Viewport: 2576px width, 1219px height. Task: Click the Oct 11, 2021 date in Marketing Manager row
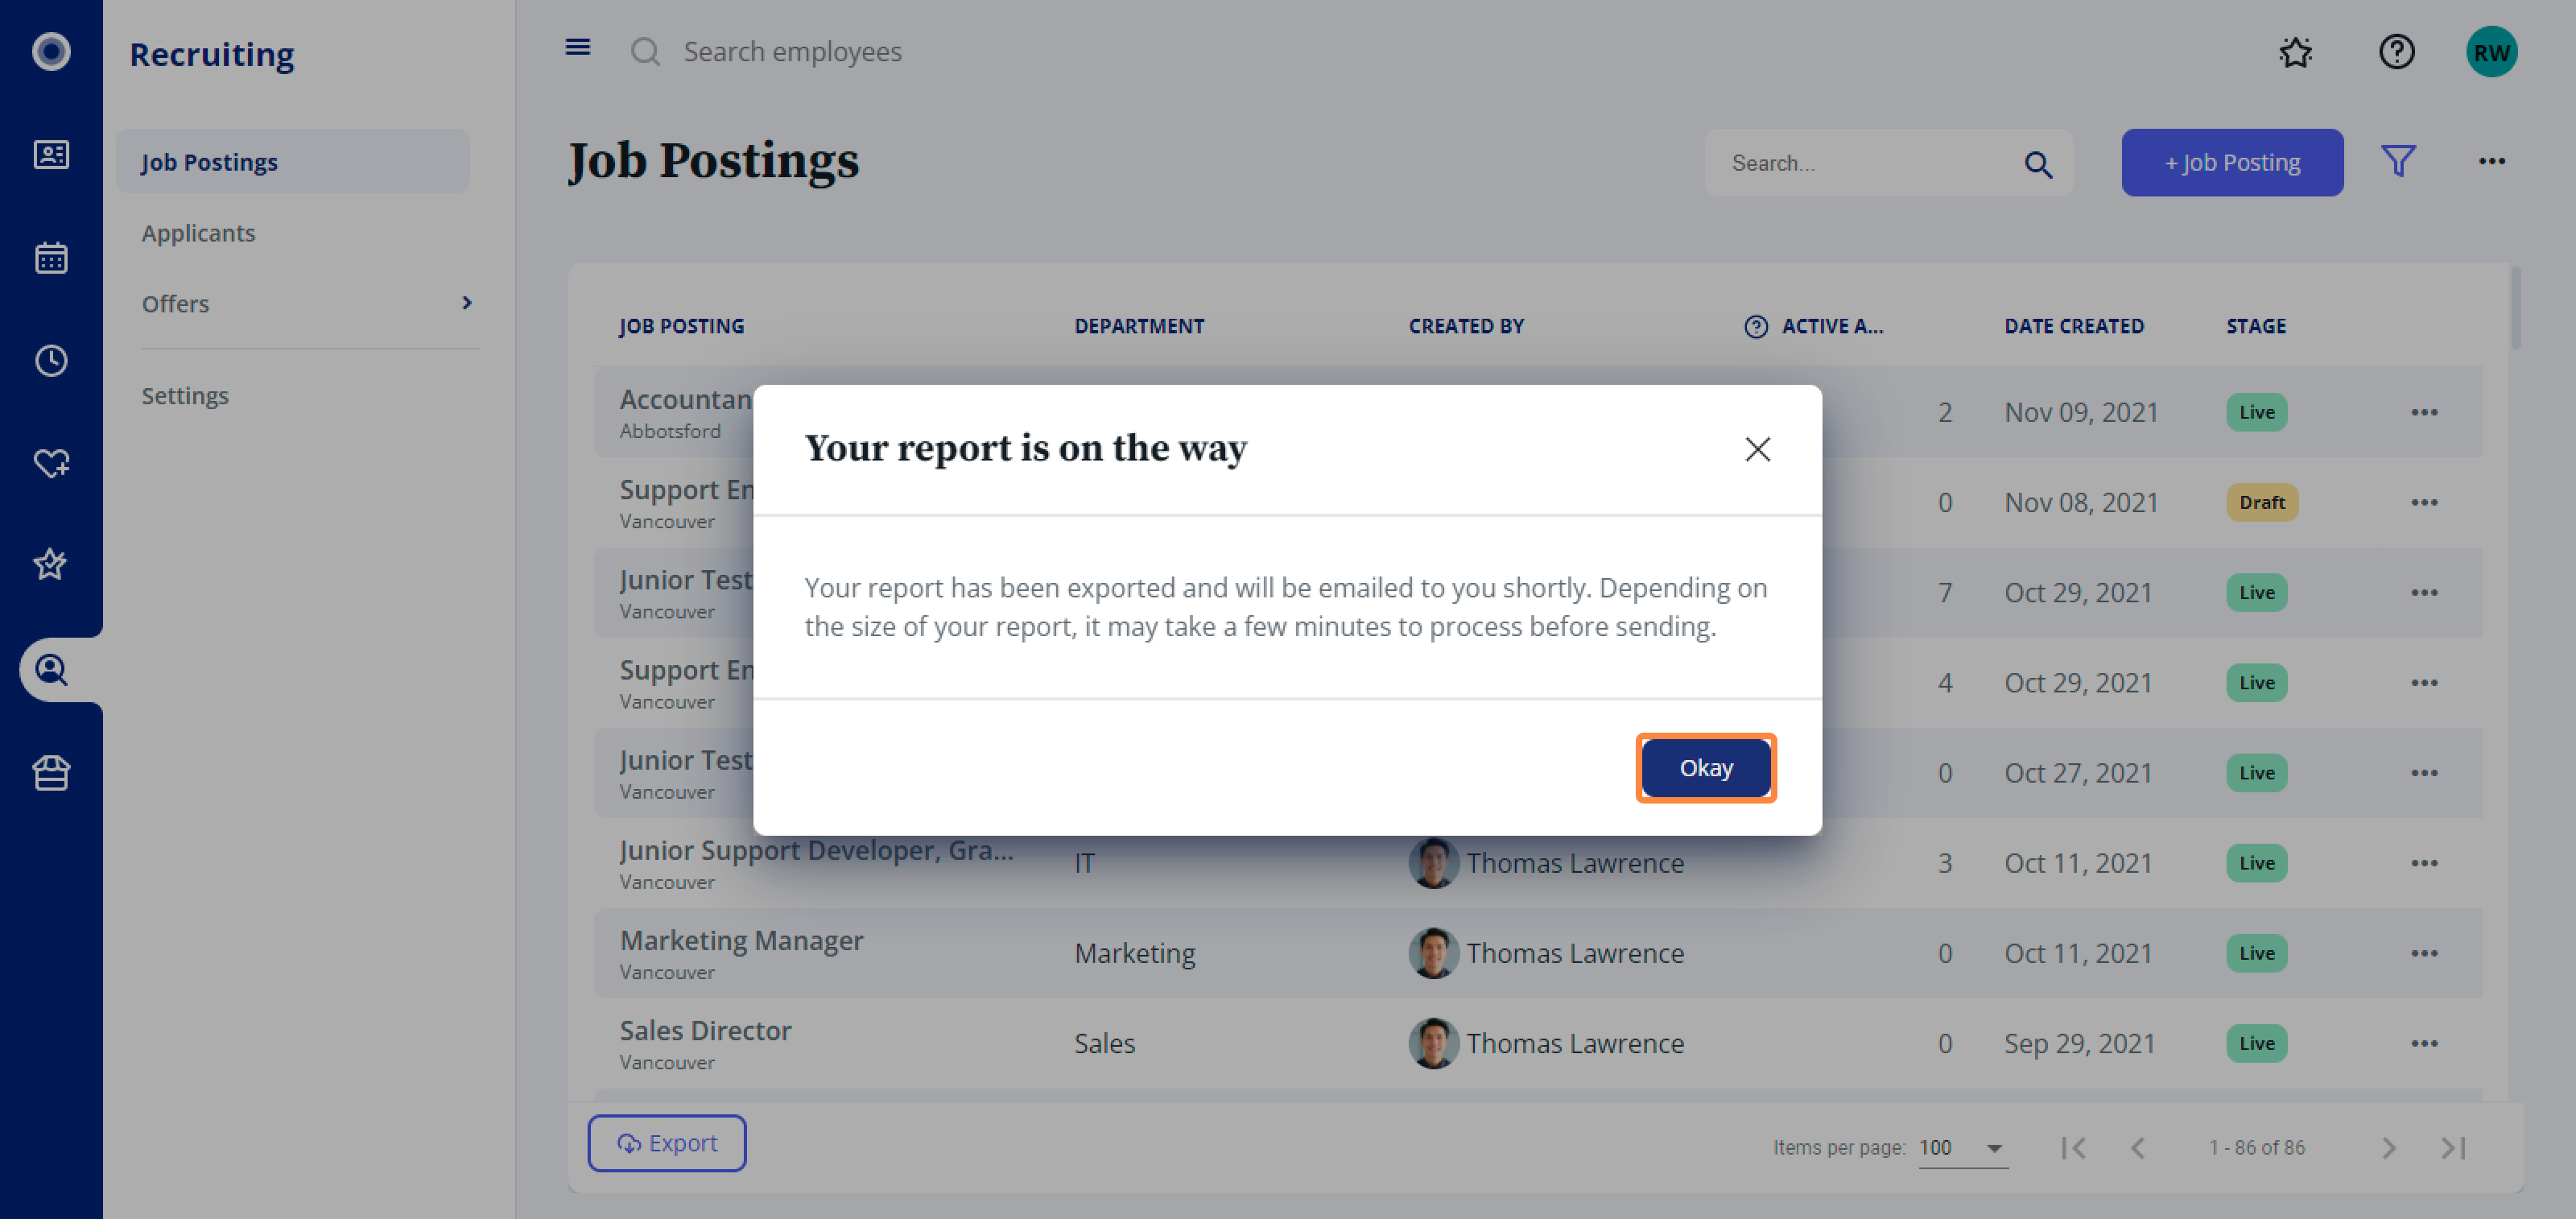[2077, 954]
